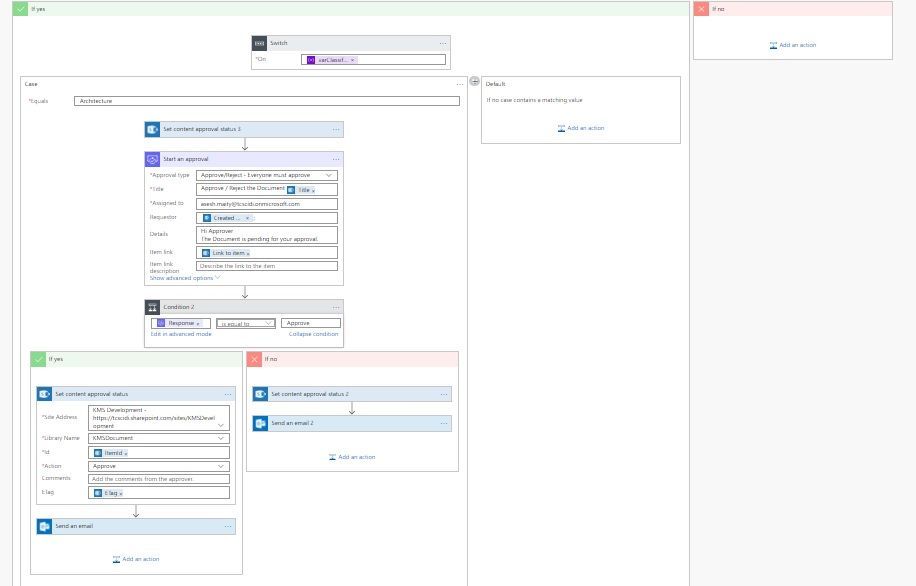
Task: Open the Switch card's ellipsis menu
Action: 443,43
